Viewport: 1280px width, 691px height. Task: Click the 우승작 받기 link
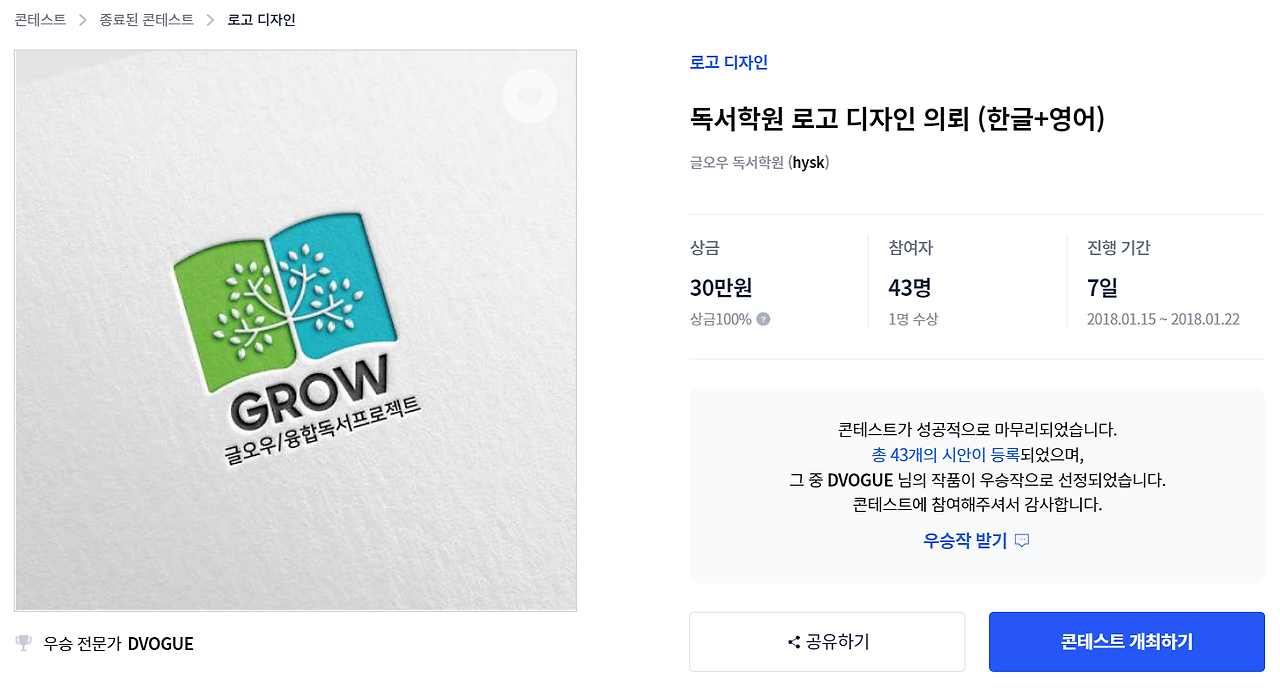(x=965, y=541)
